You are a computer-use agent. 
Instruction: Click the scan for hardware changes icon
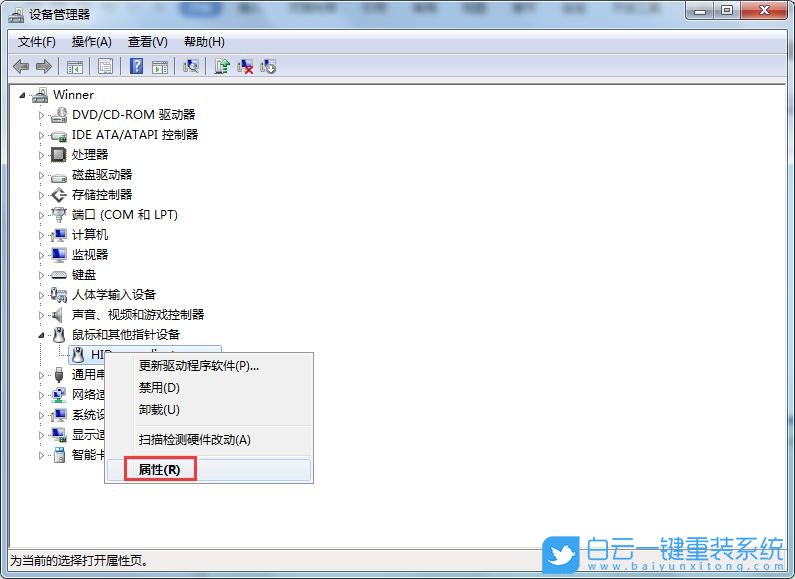pos(191,66)
